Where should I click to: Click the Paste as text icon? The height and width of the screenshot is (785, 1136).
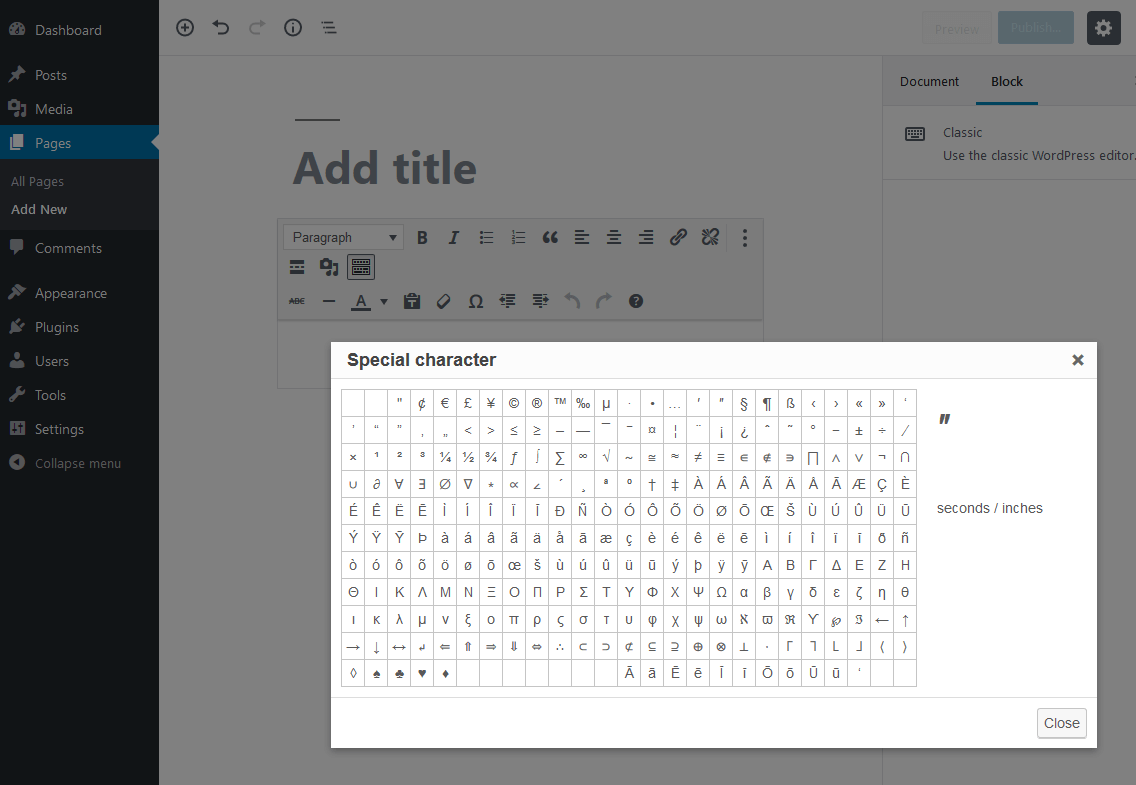[x=412, y=301]
